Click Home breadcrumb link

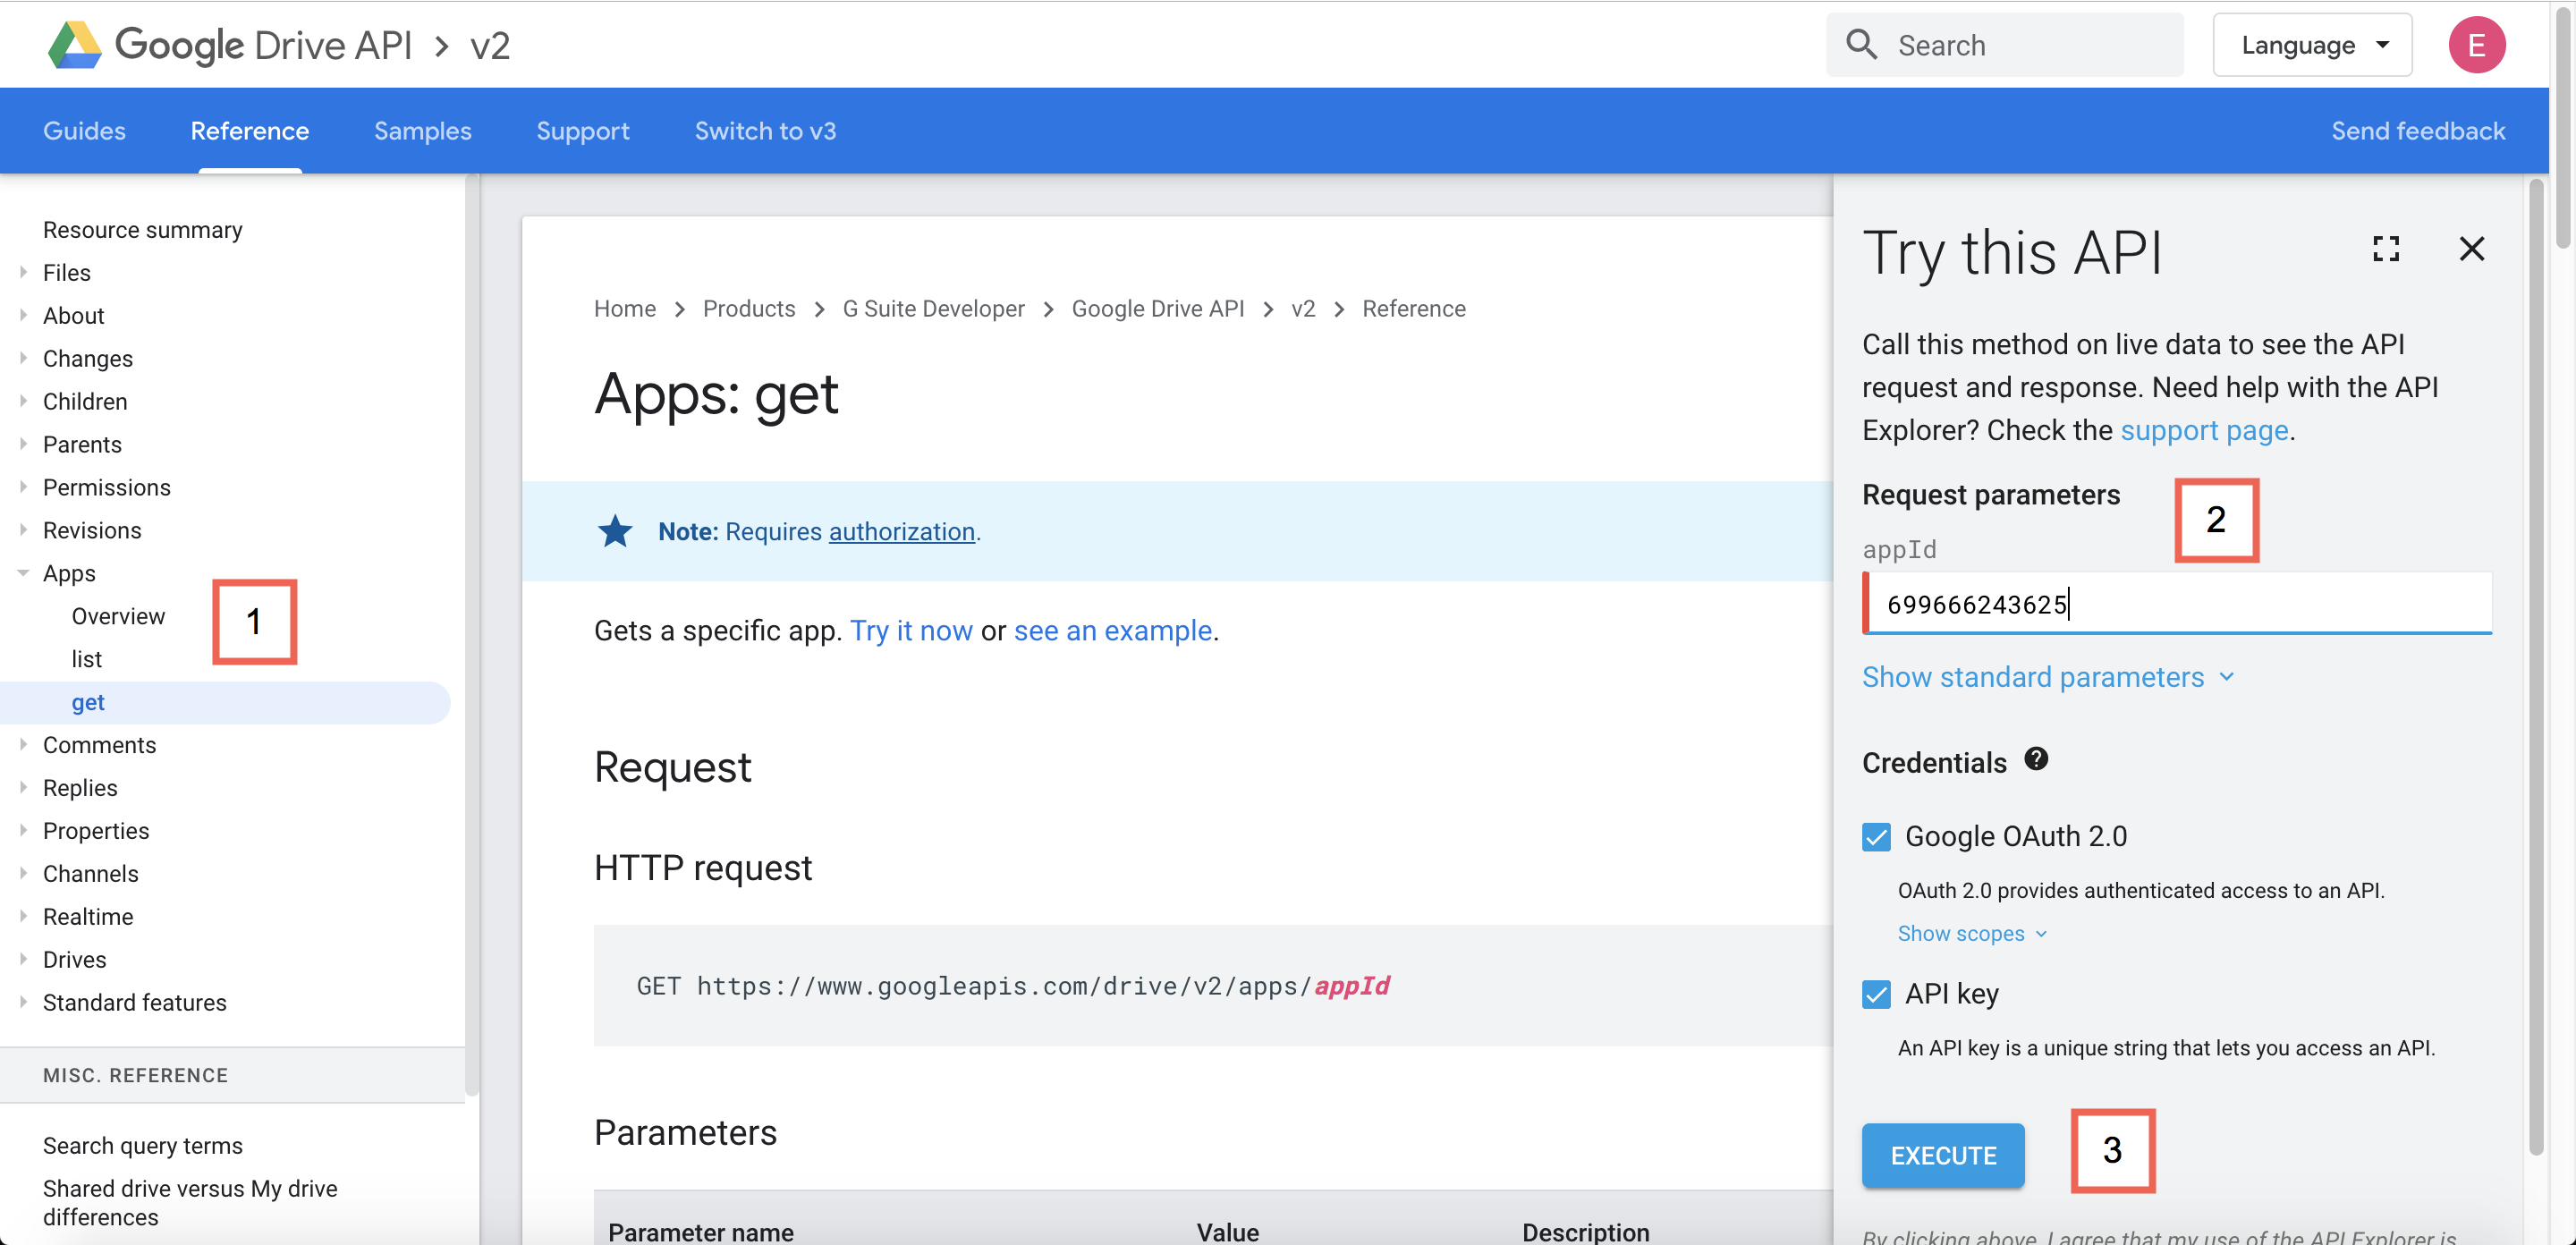click(x=624, y=308)
